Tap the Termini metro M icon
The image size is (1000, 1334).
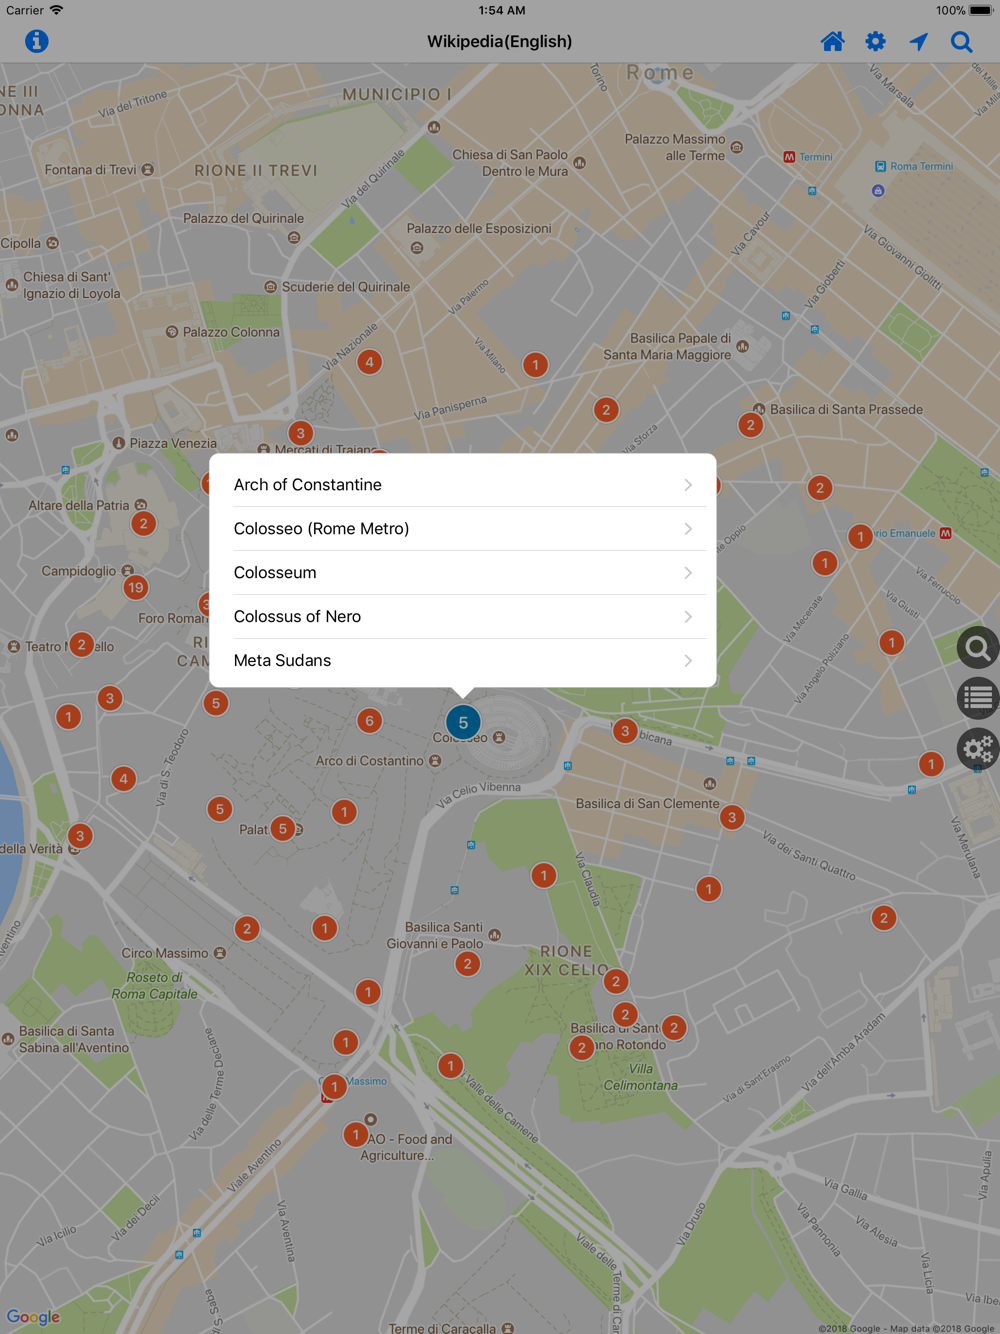coord(789,157)
